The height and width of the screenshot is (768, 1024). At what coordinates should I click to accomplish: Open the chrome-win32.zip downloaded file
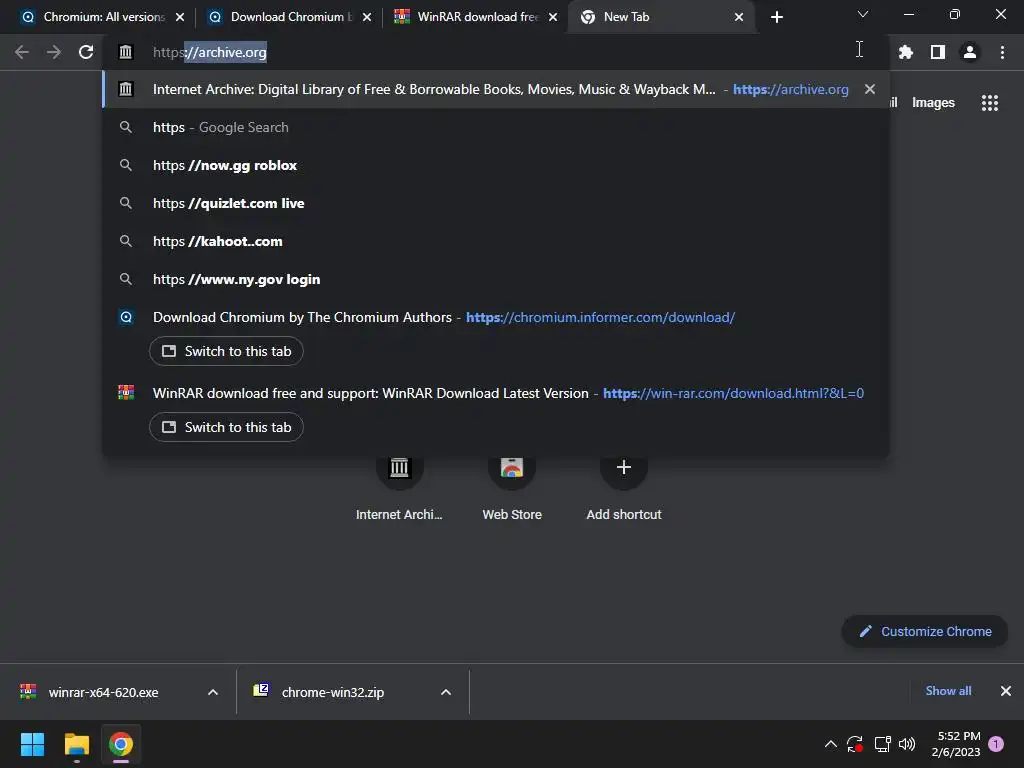[333, 692]
